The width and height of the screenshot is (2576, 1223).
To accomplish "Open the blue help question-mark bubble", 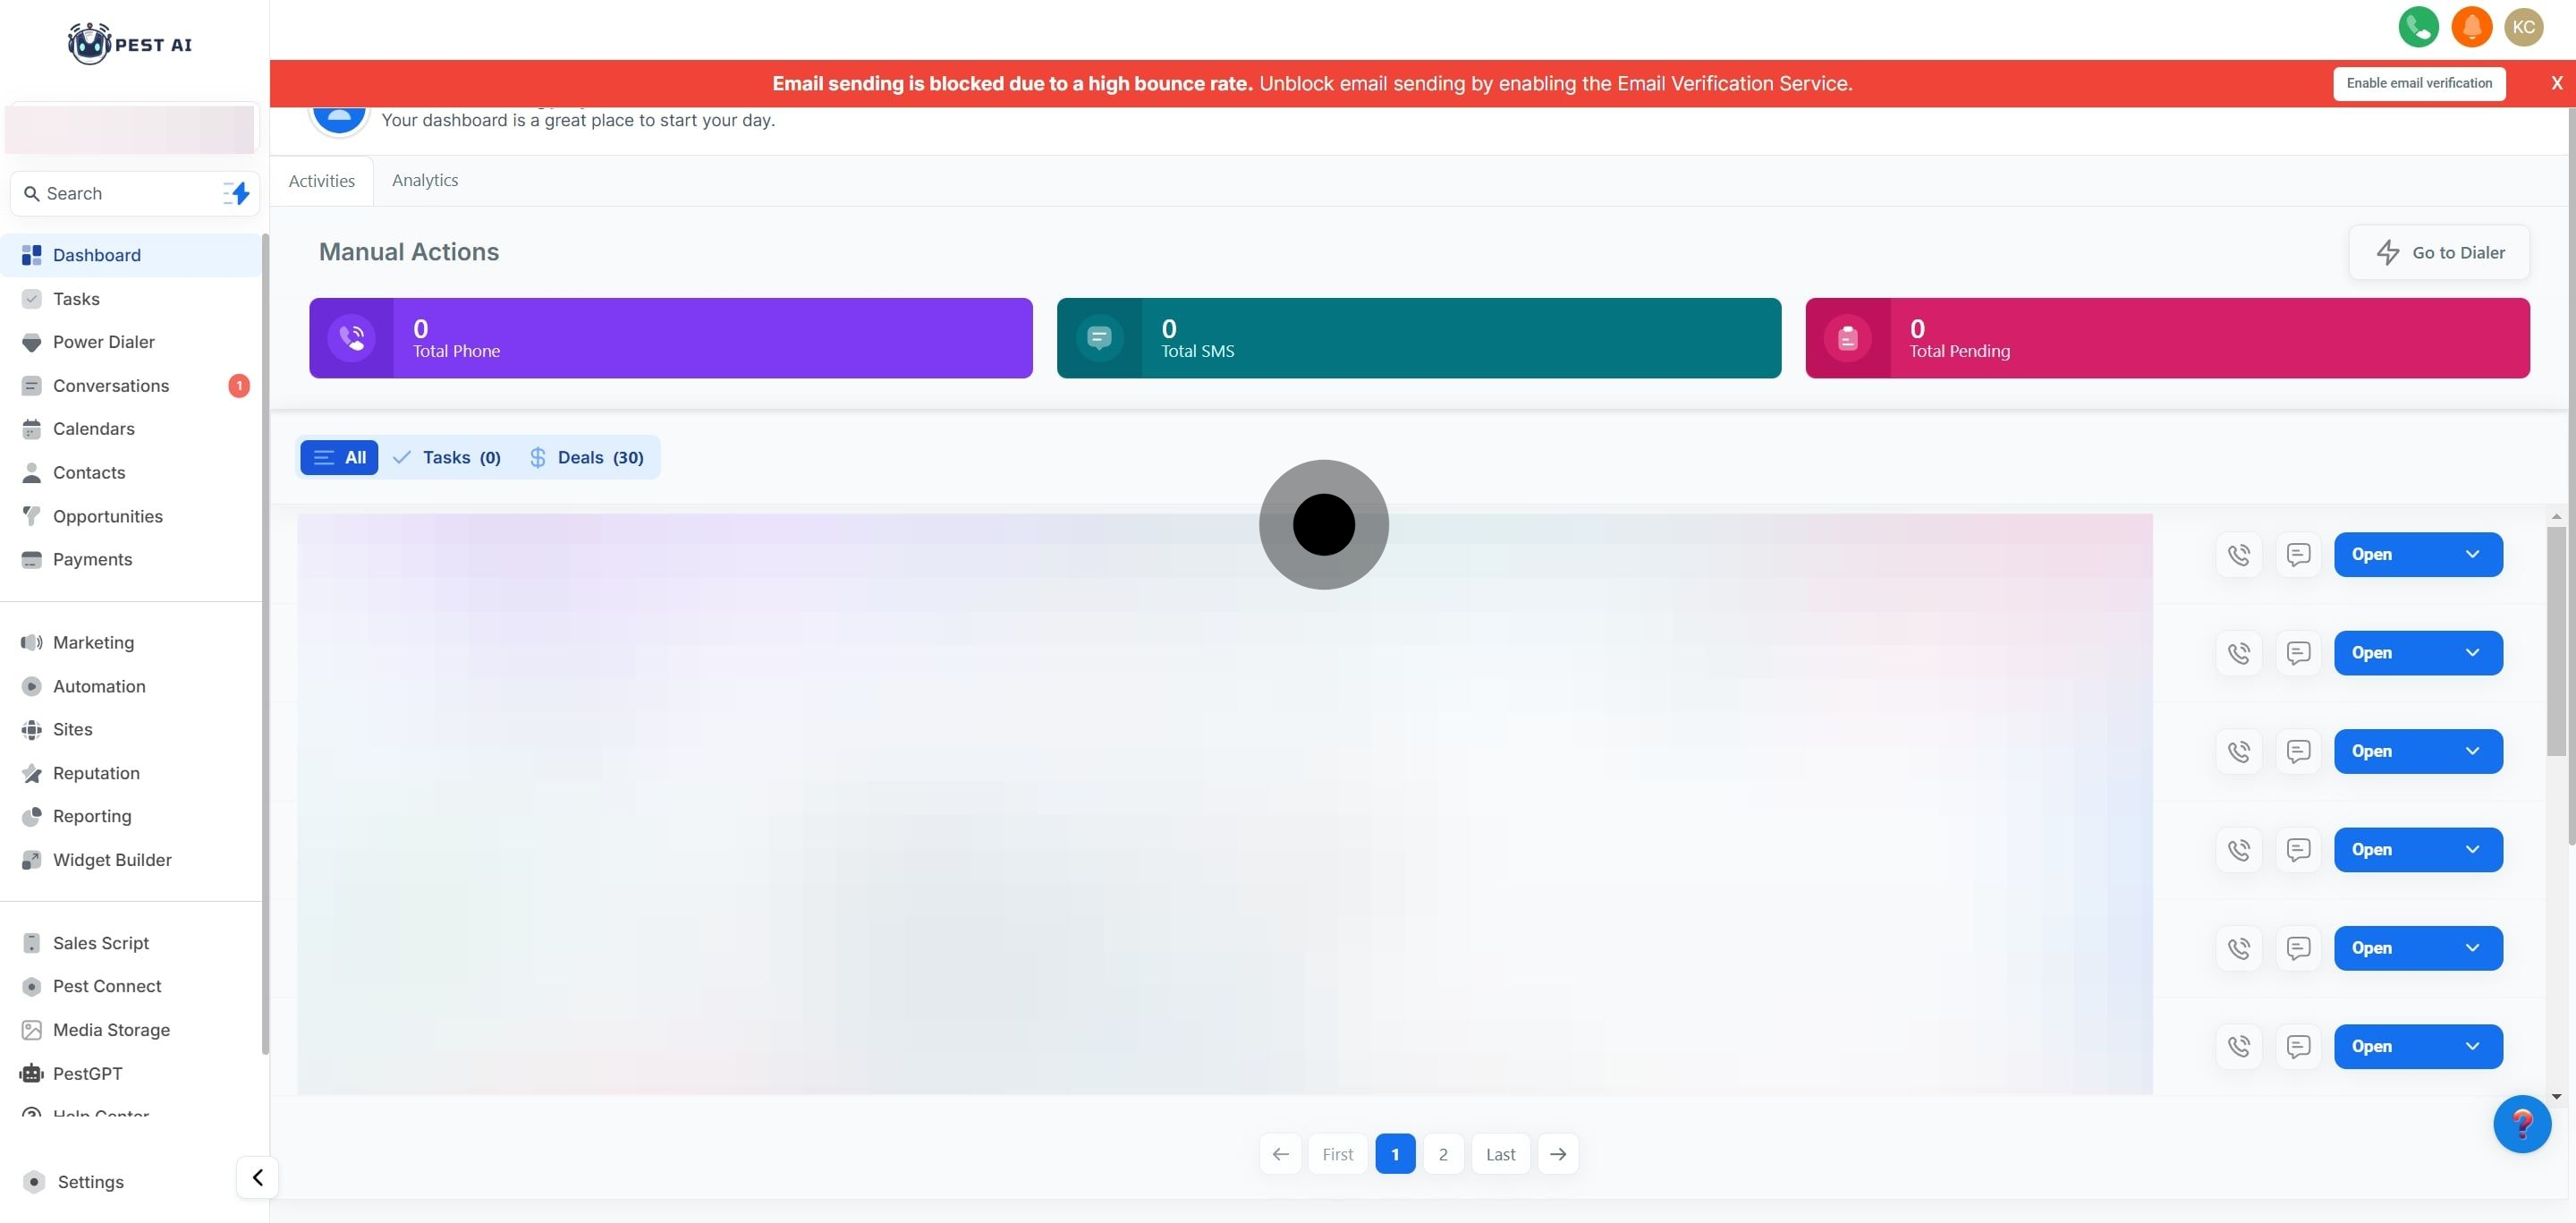I will tap(2521, 1124).
